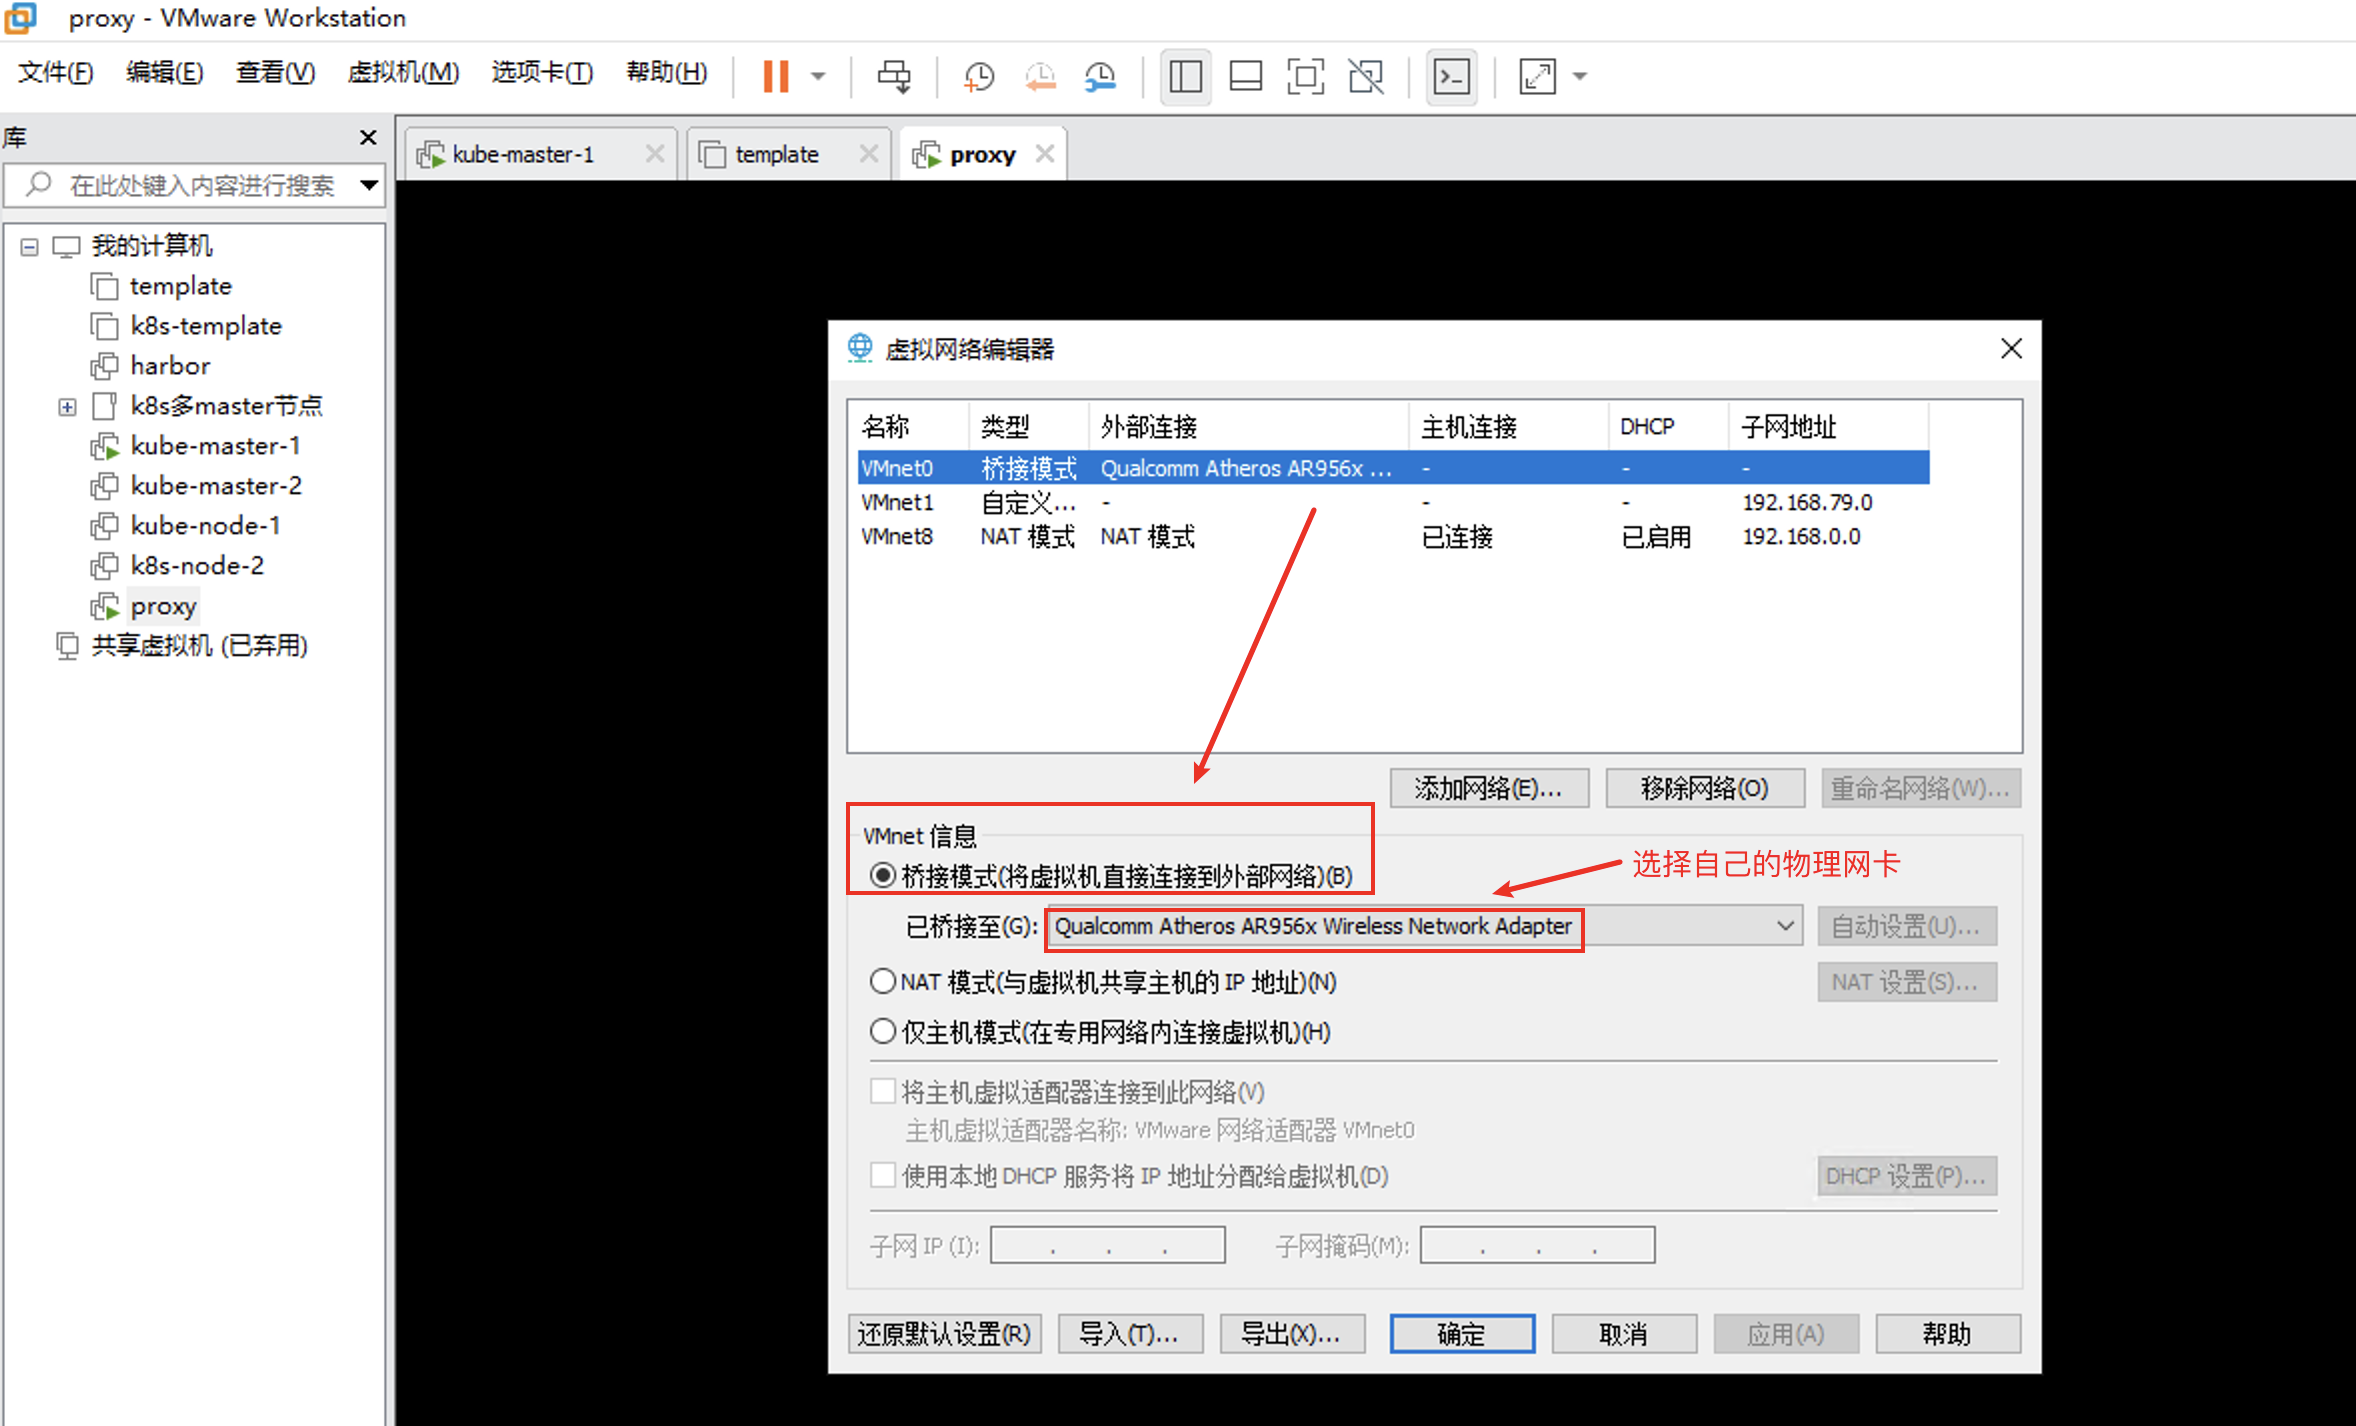Close the template tab
2356x1426 pixels.
[x=869, y=153]
